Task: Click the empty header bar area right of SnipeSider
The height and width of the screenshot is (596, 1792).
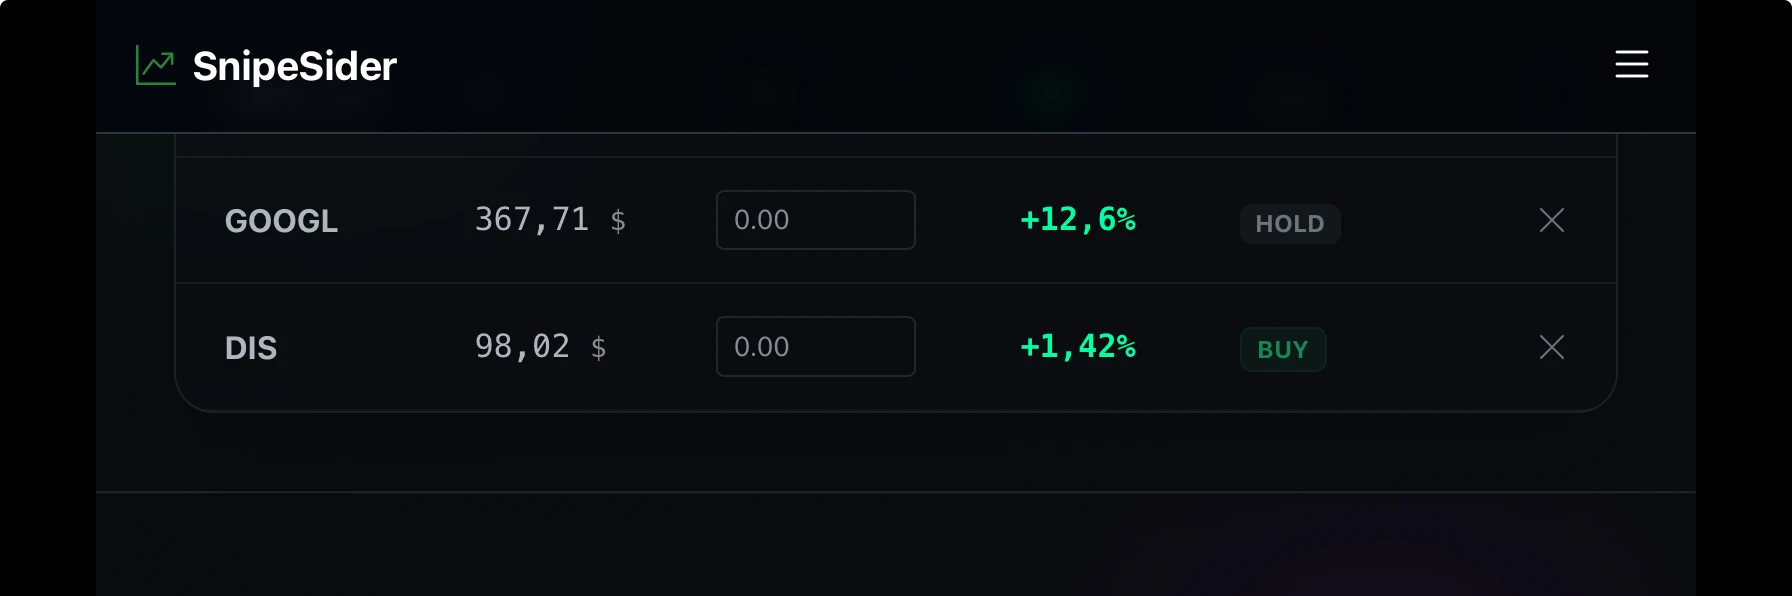Action: tap(1000, 66)
